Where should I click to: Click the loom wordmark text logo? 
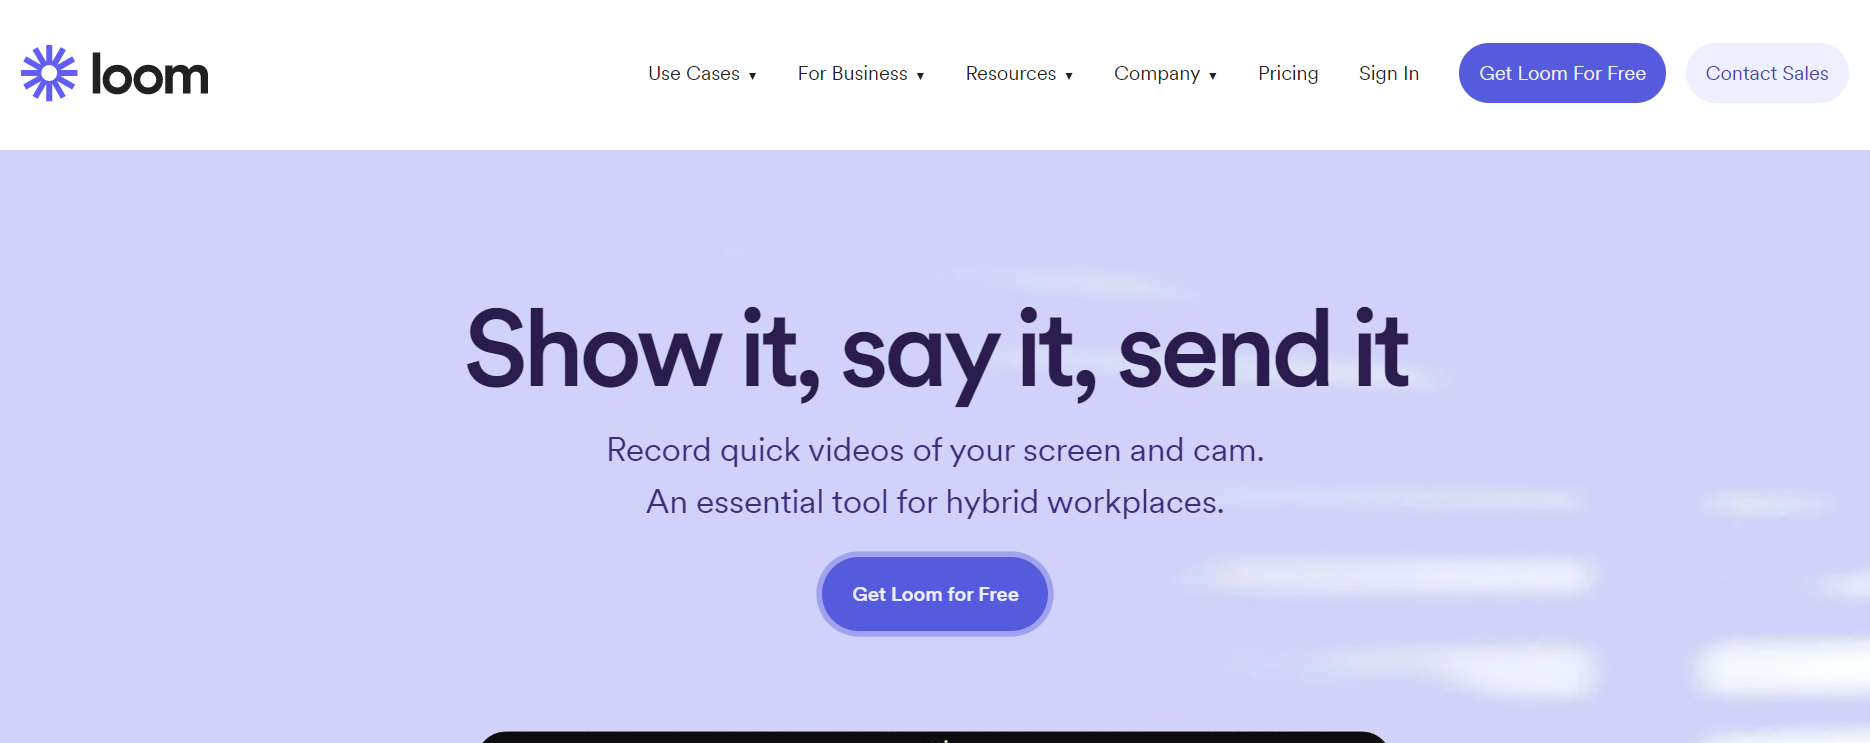[x=150, y=74]
